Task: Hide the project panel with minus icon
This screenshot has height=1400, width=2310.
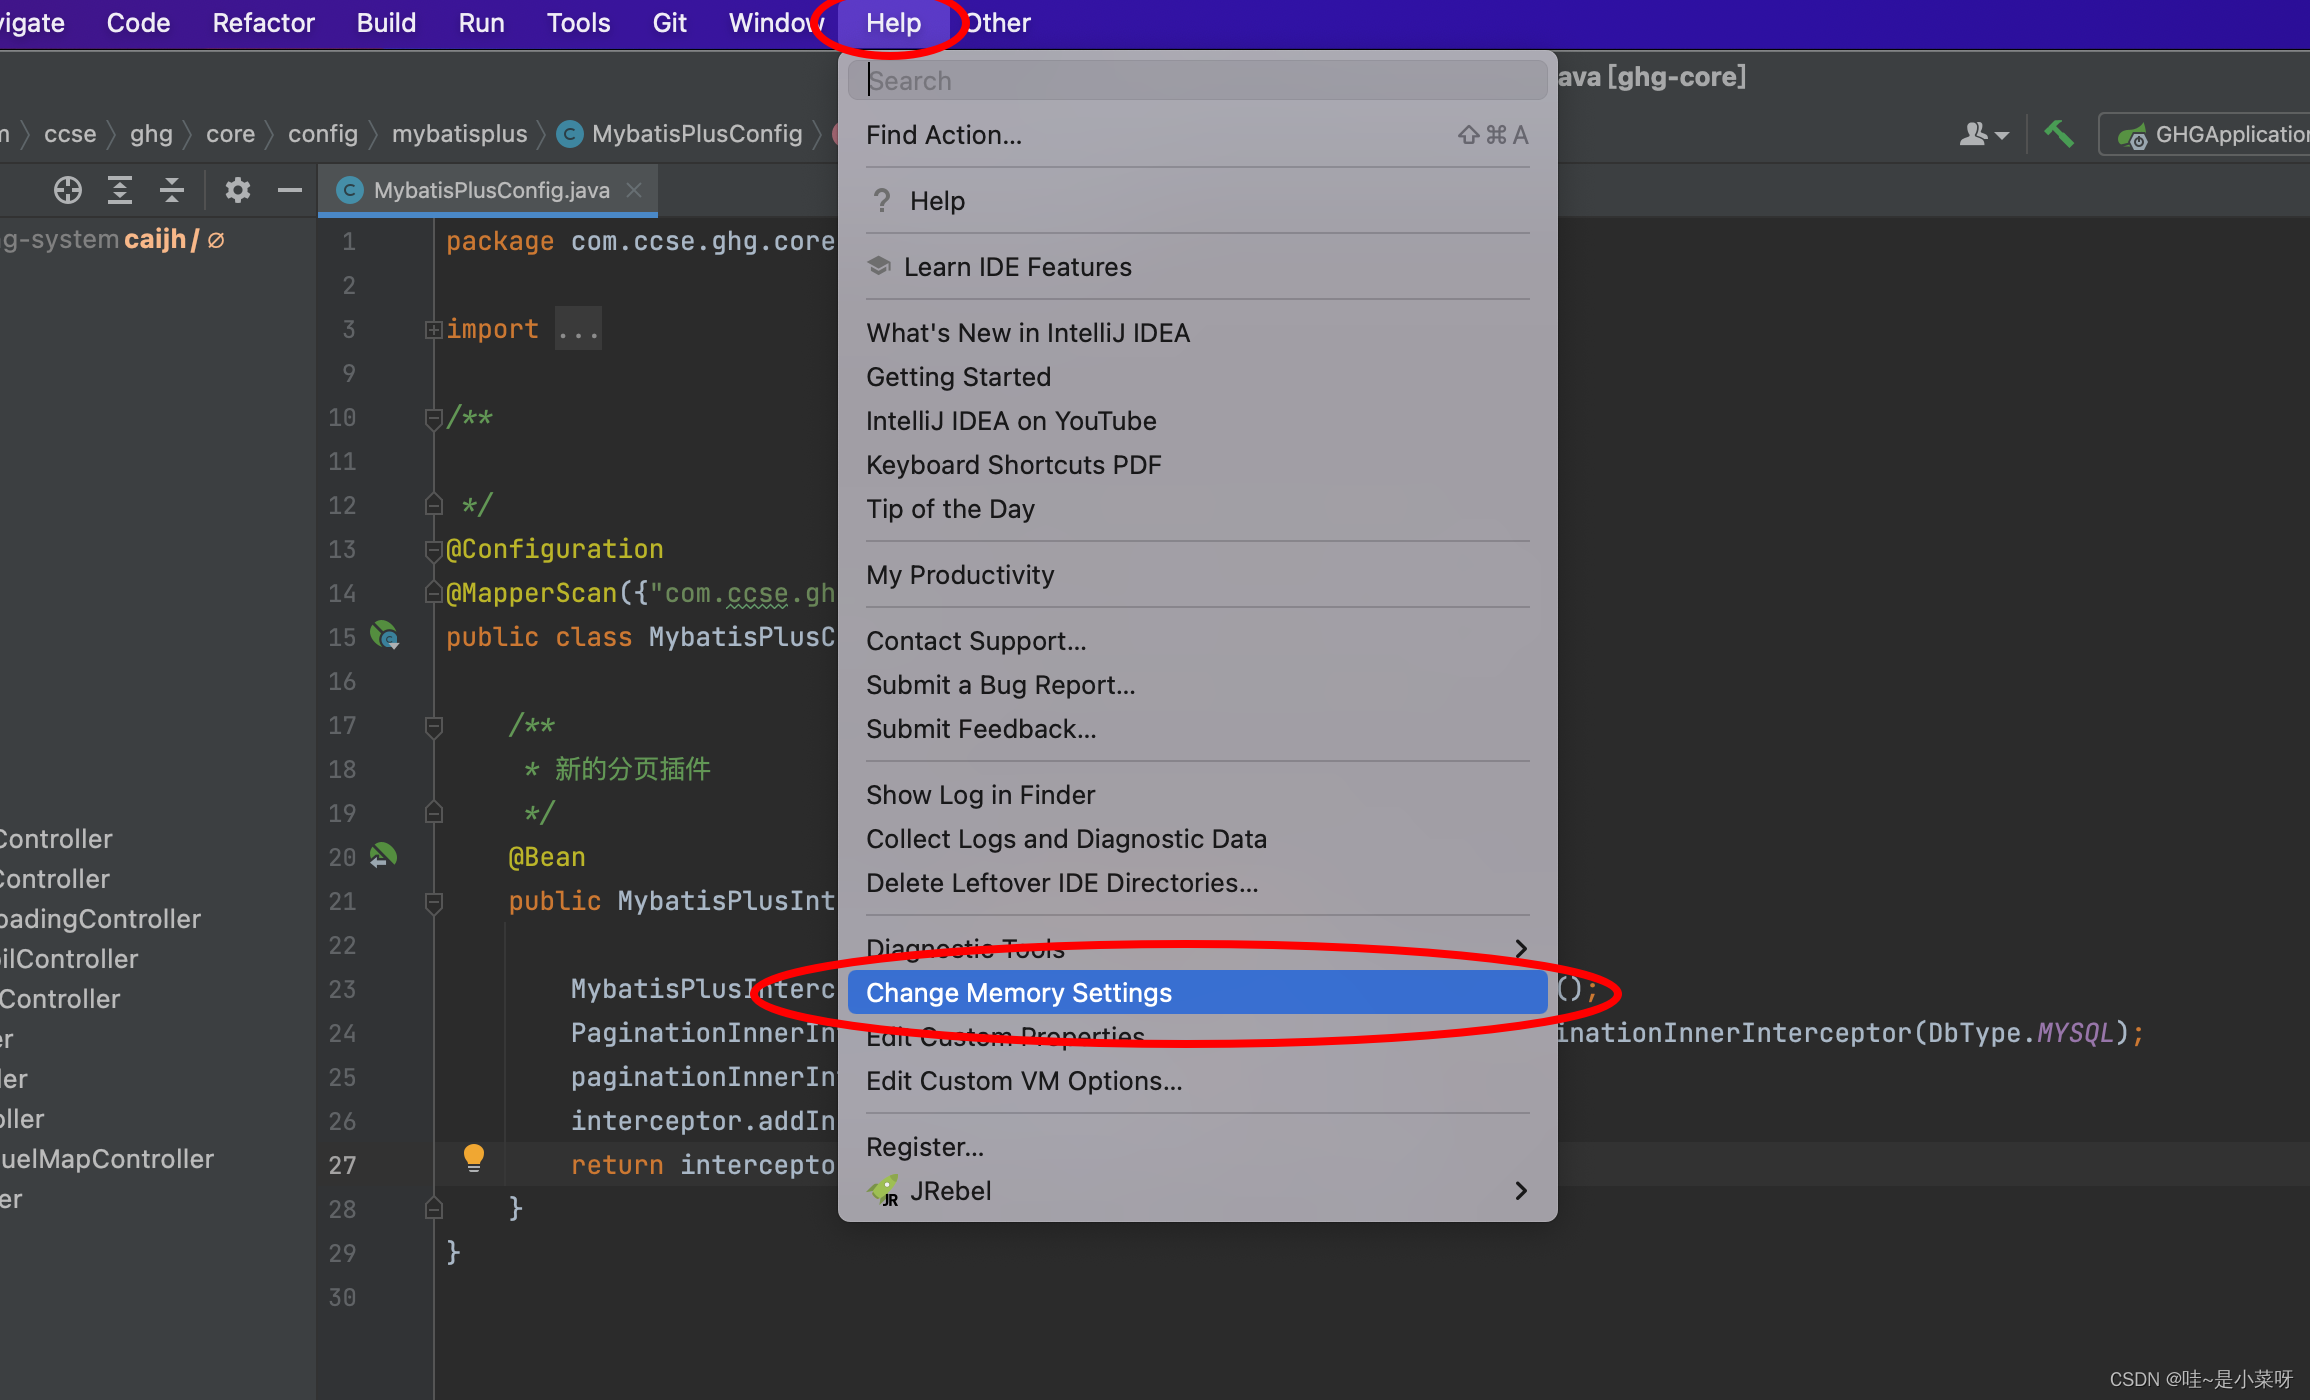Action: [x=290, y=190]
